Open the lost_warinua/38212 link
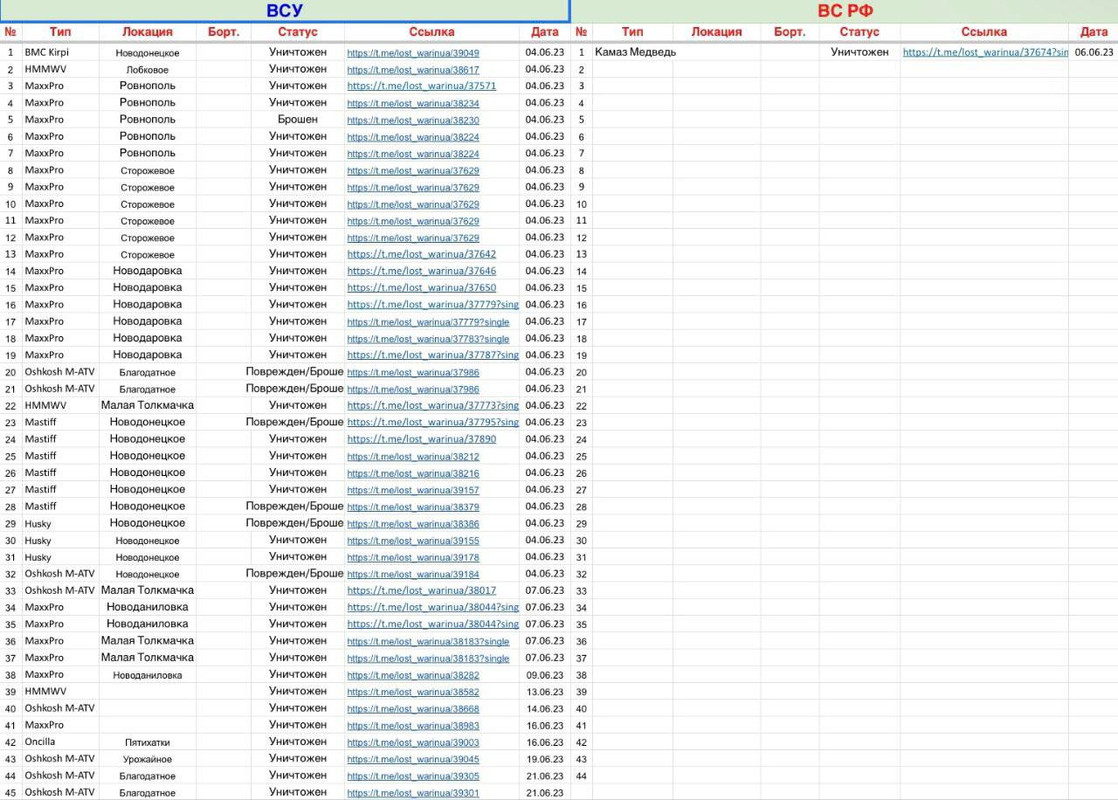The width and height of the screenshot is (1118, 800). tap(413, 456)
